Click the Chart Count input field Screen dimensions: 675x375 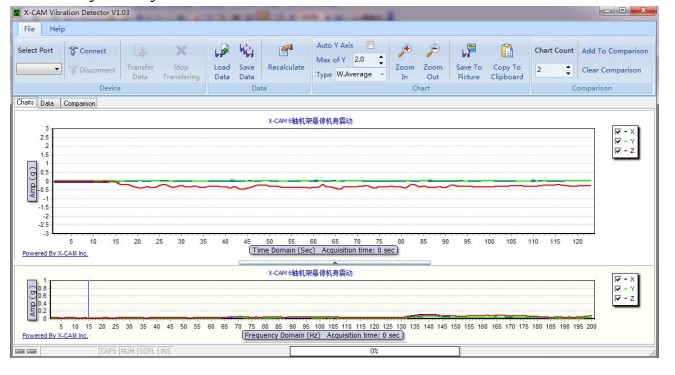pyautogui.click(x=550, y=70)
